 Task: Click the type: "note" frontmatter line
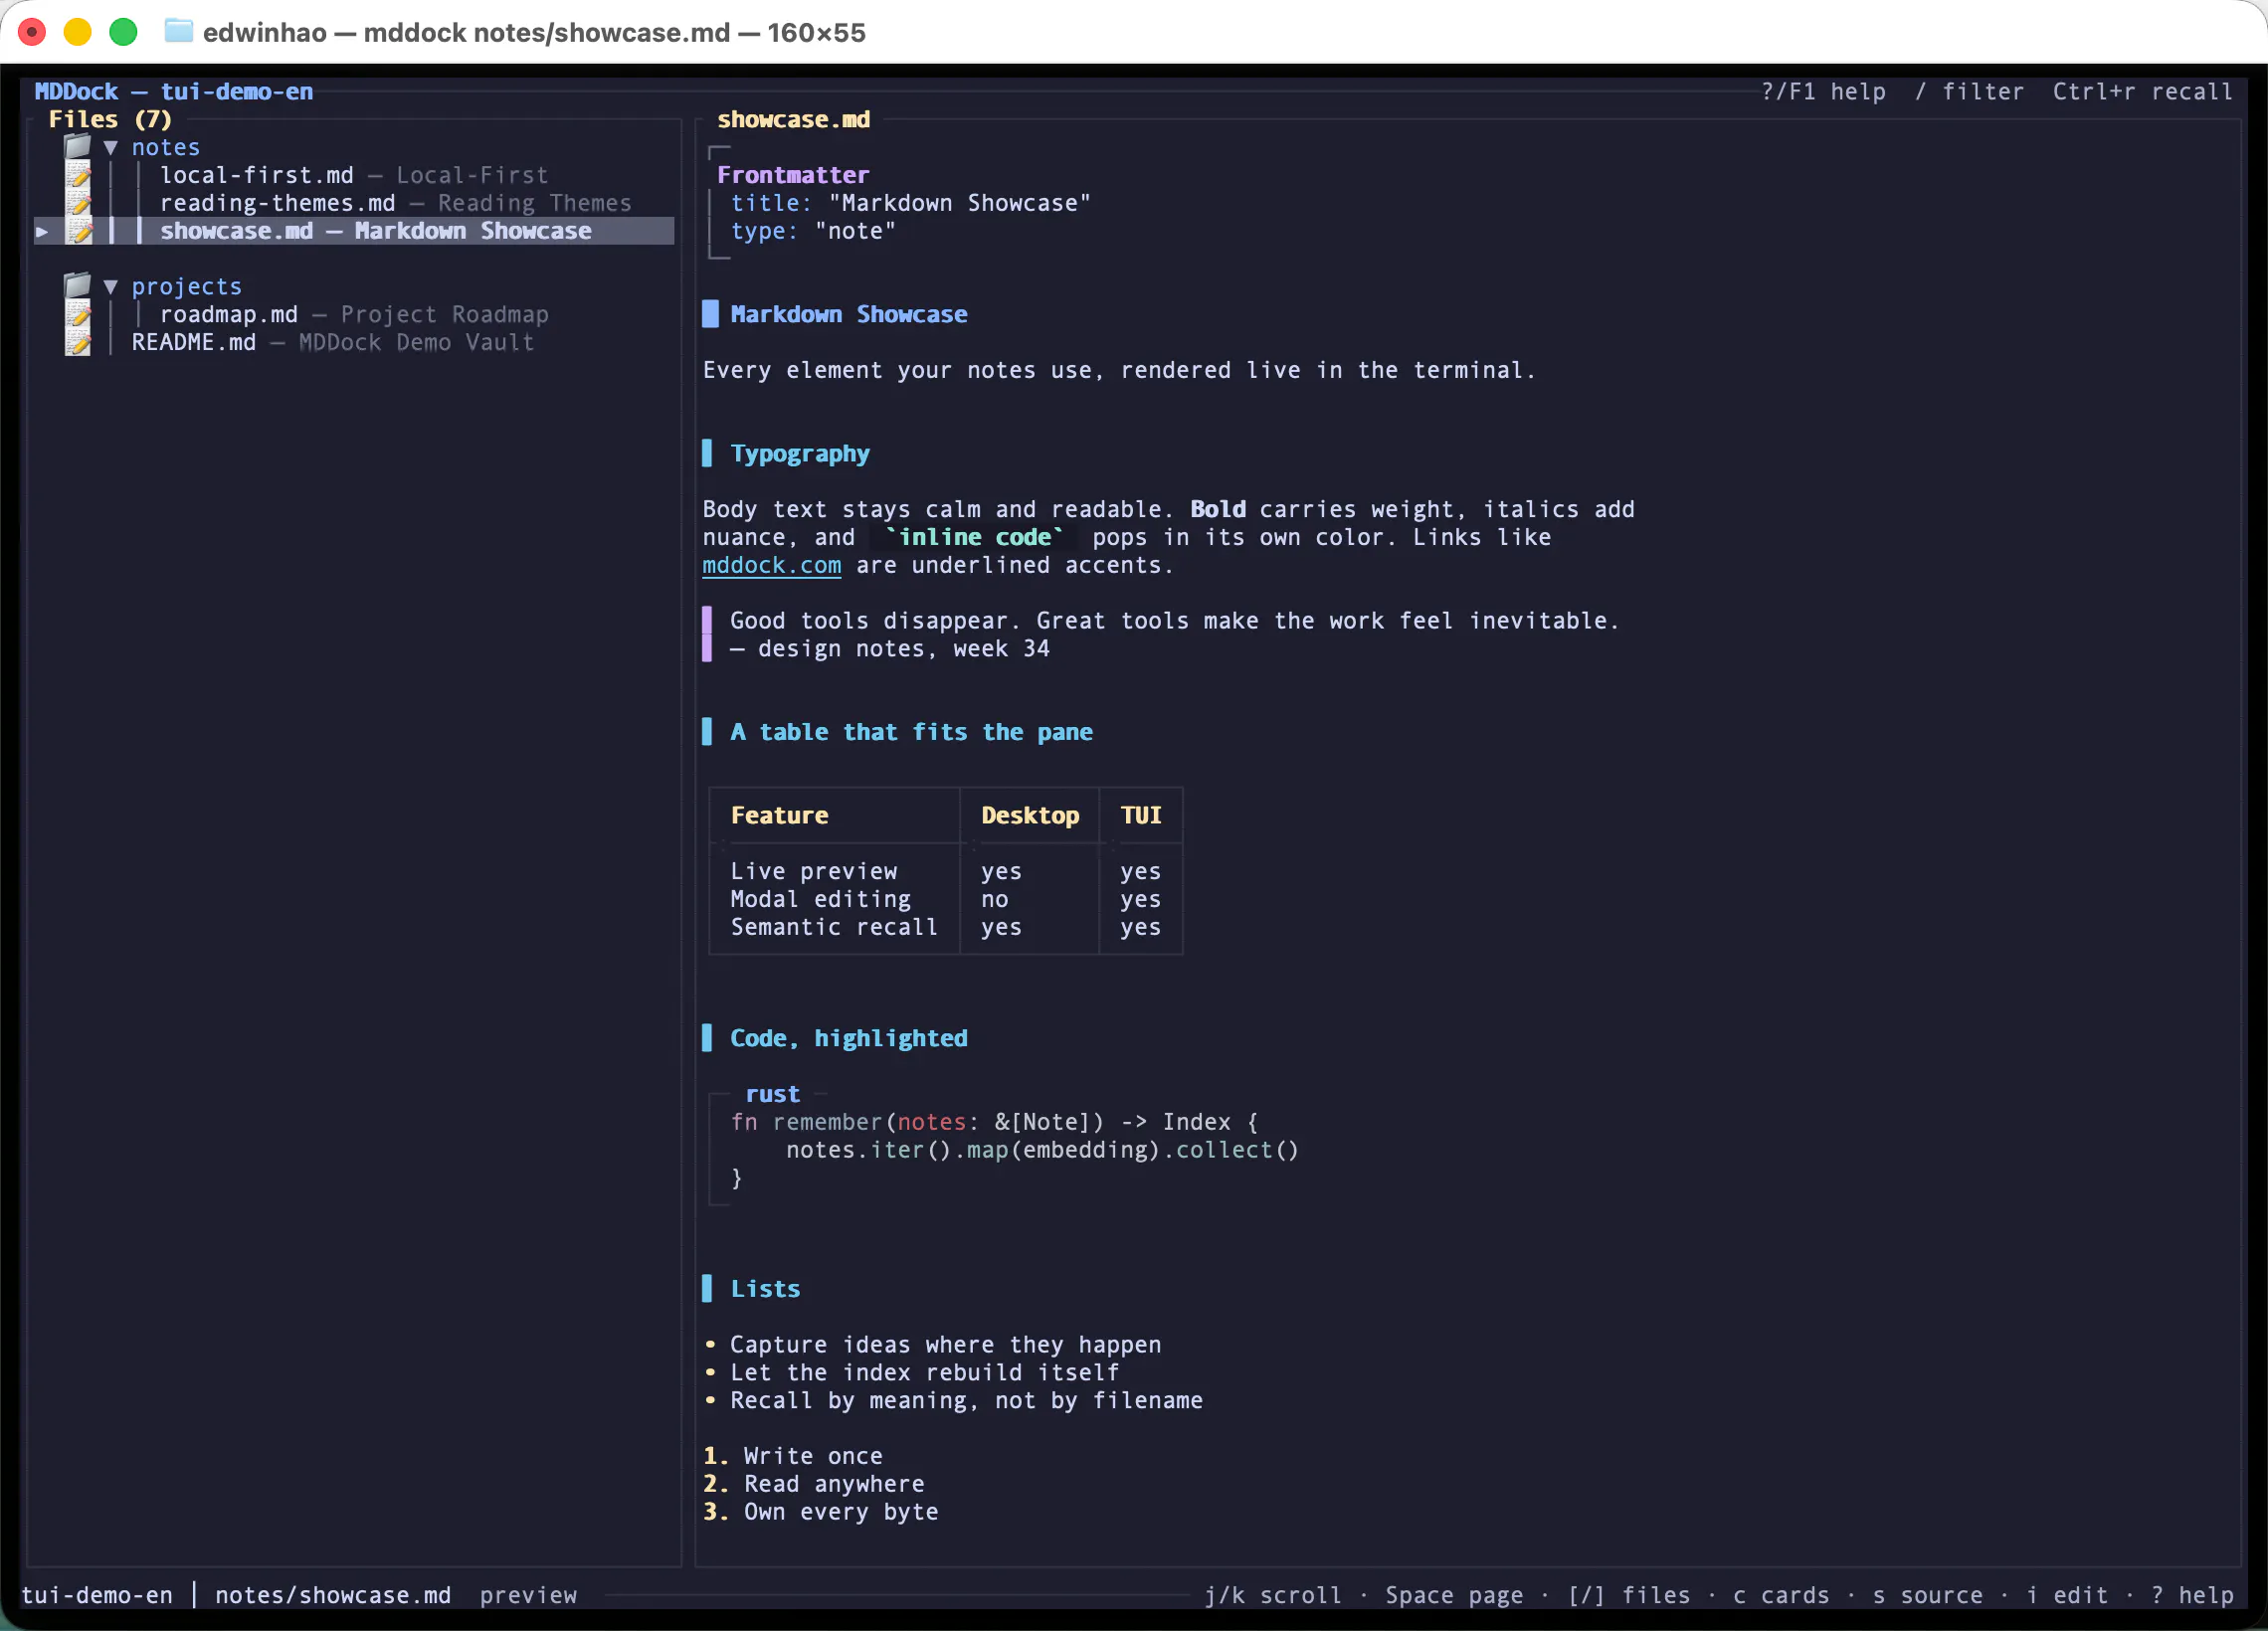click(x=813, y=231)
